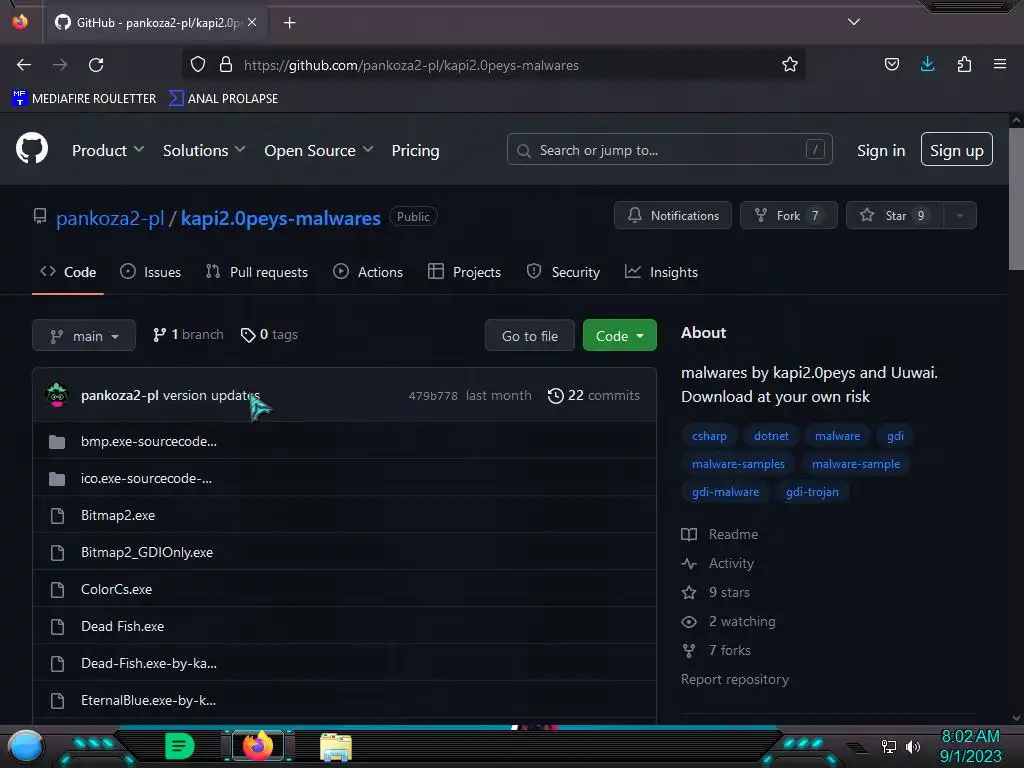Screen dimensions: 1024x768
Task: Open Firefox downloads arrow icon
Action: pos(927,64)
